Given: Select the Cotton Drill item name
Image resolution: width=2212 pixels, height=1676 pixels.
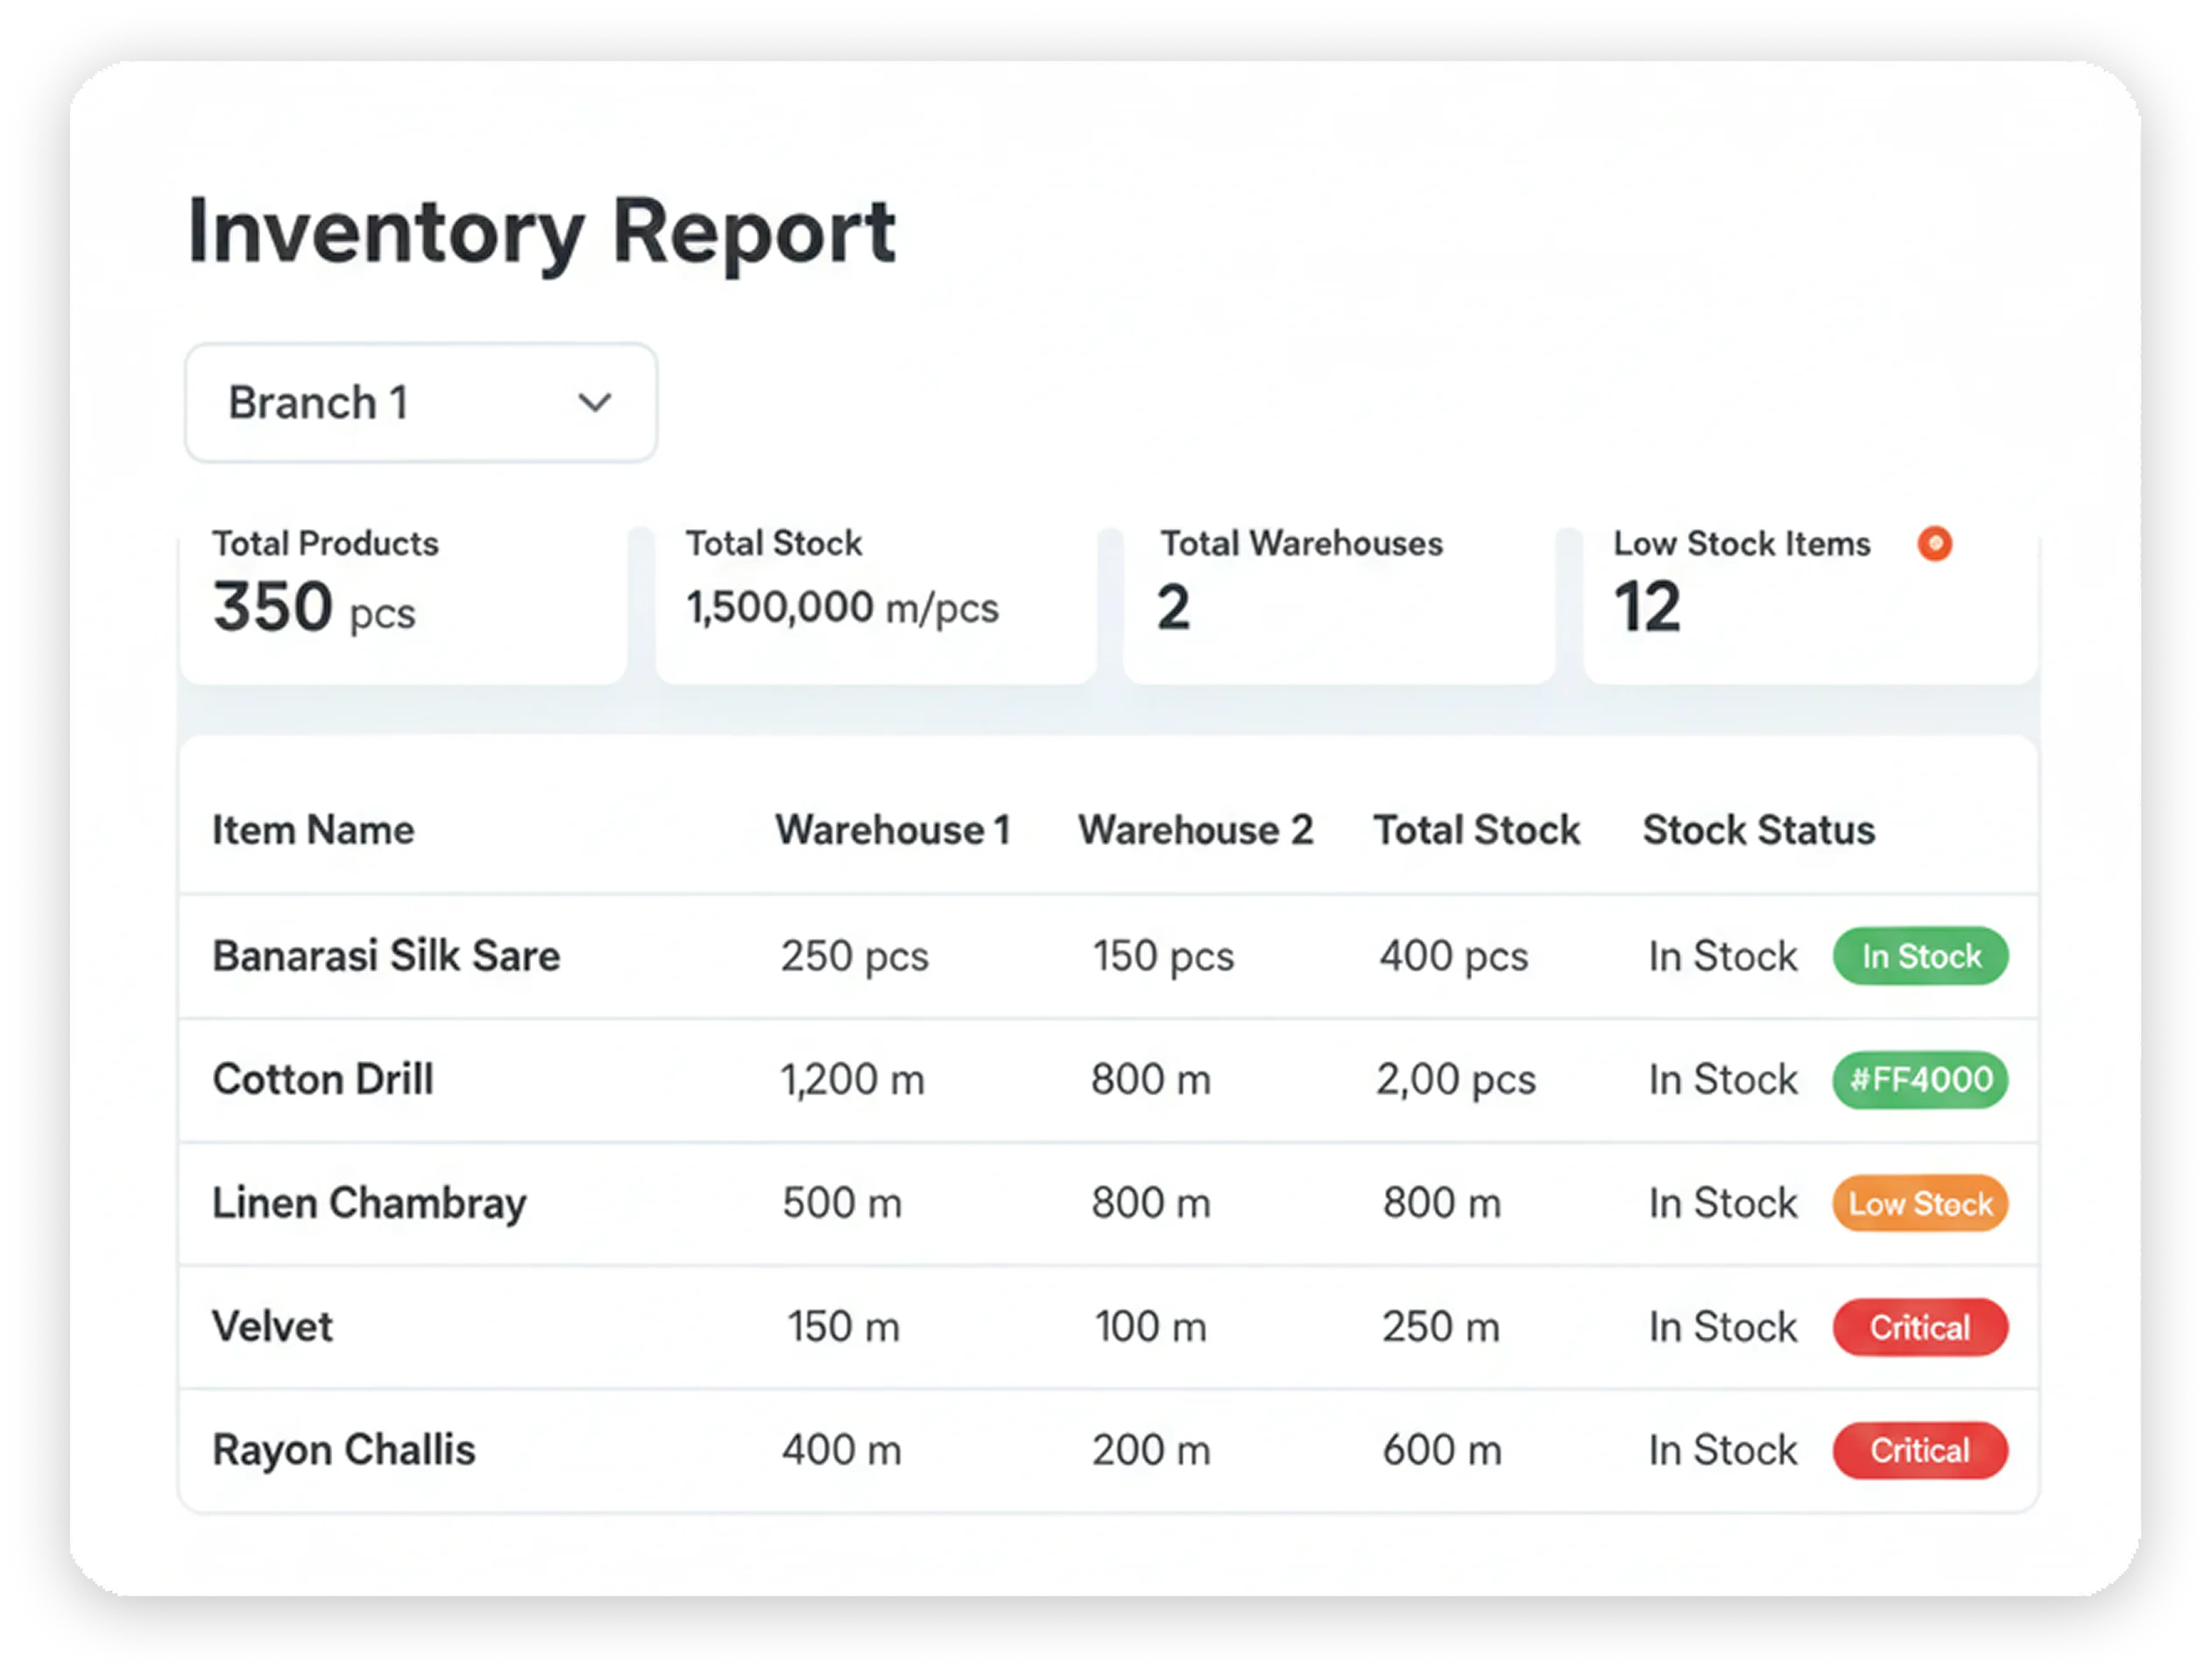Looking at the screenshot, I should 323,1080.
